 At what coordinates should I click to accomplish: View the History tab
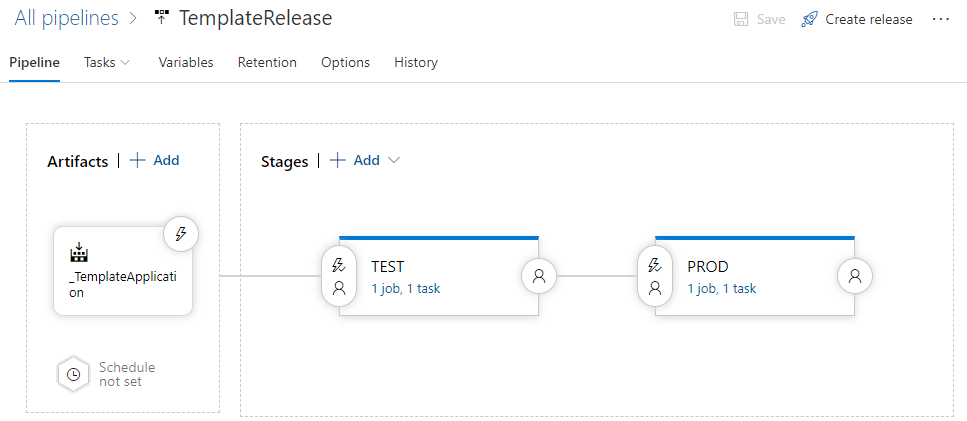(x=416, y=62)
